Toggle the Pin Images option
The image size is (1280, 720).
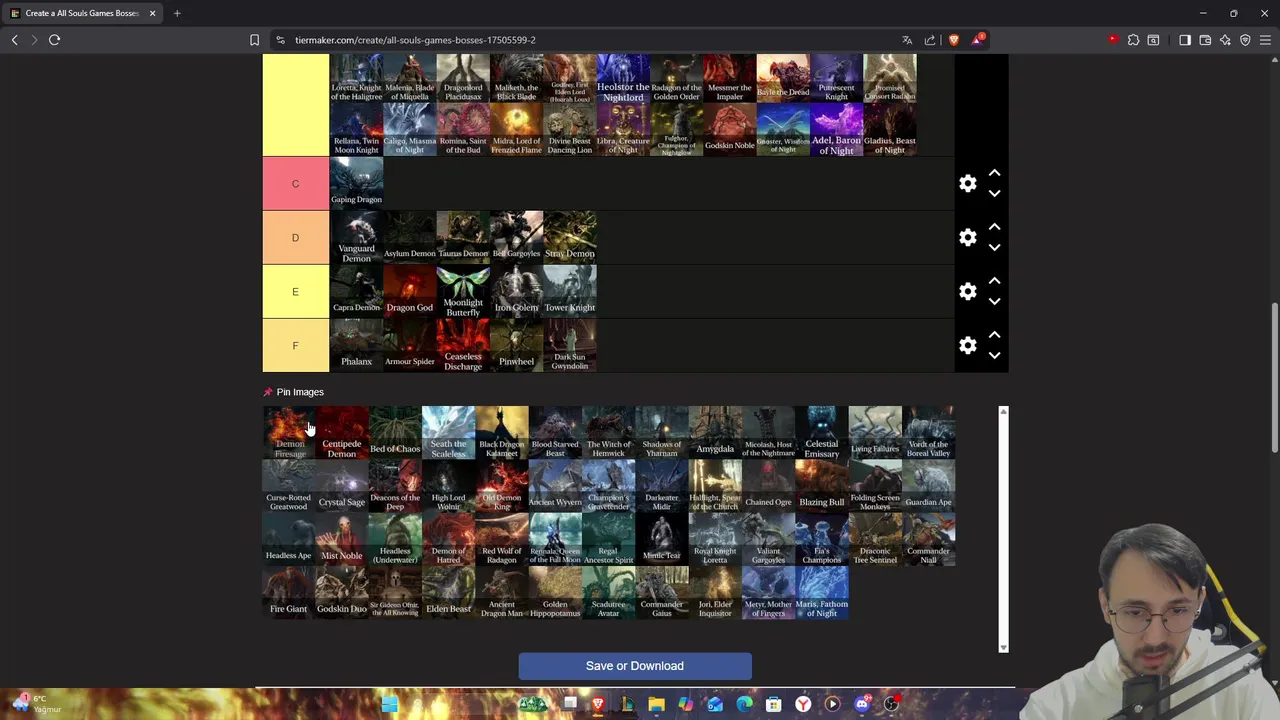pyautogui.click(x=293, y=392)
